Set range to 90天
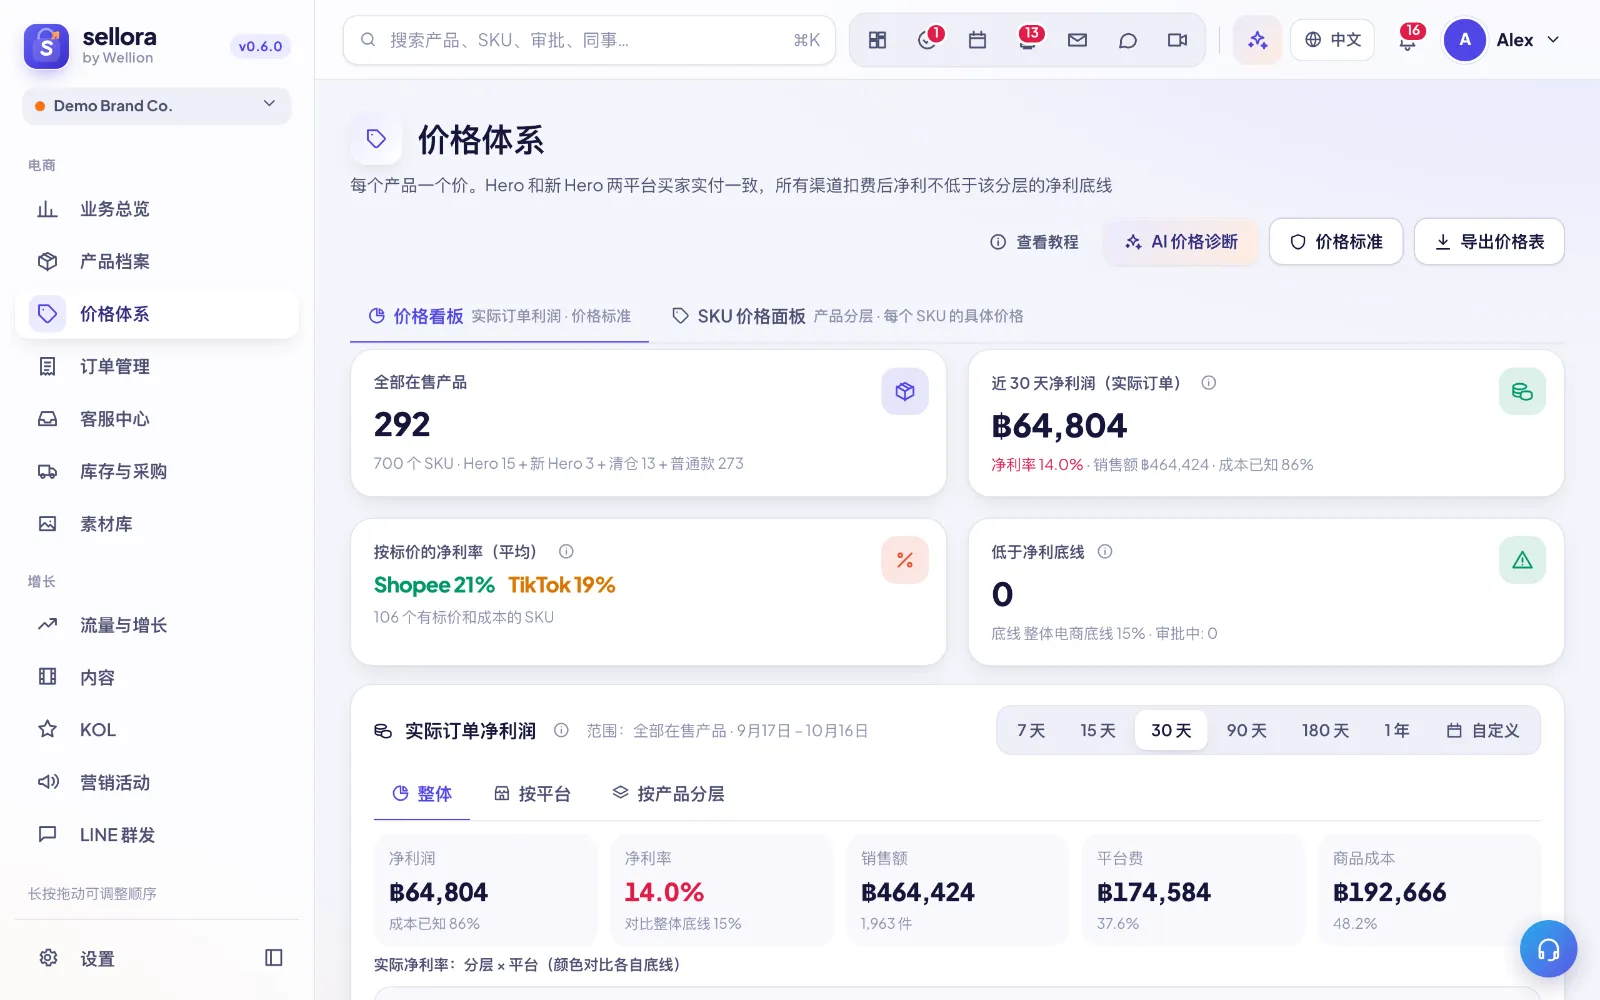This screenshot has width=1600, height=1000. (1247, 731)
